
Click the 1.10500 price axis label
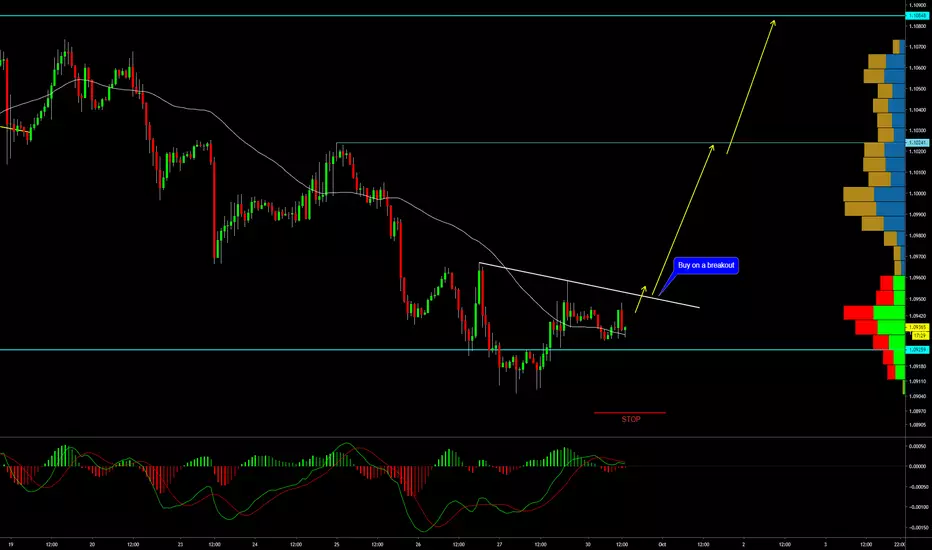click(917, 89)
